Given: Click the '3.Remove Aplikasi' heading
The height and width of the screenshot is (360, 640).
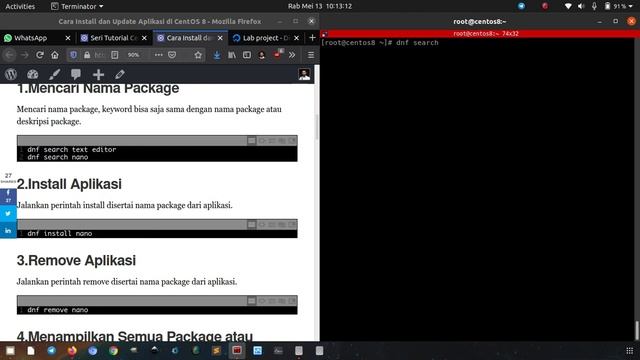Looking at the screenshot, I should 76,260.
